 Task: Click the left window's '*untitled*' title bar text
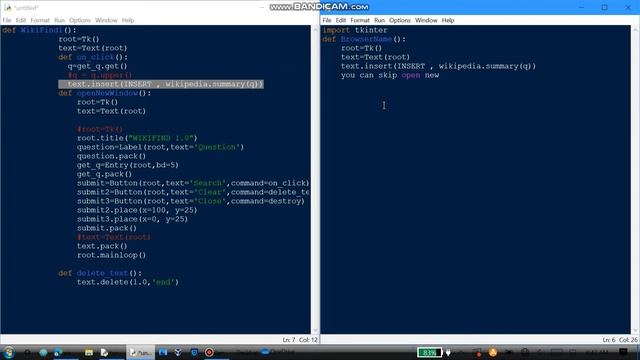point(27,8)
